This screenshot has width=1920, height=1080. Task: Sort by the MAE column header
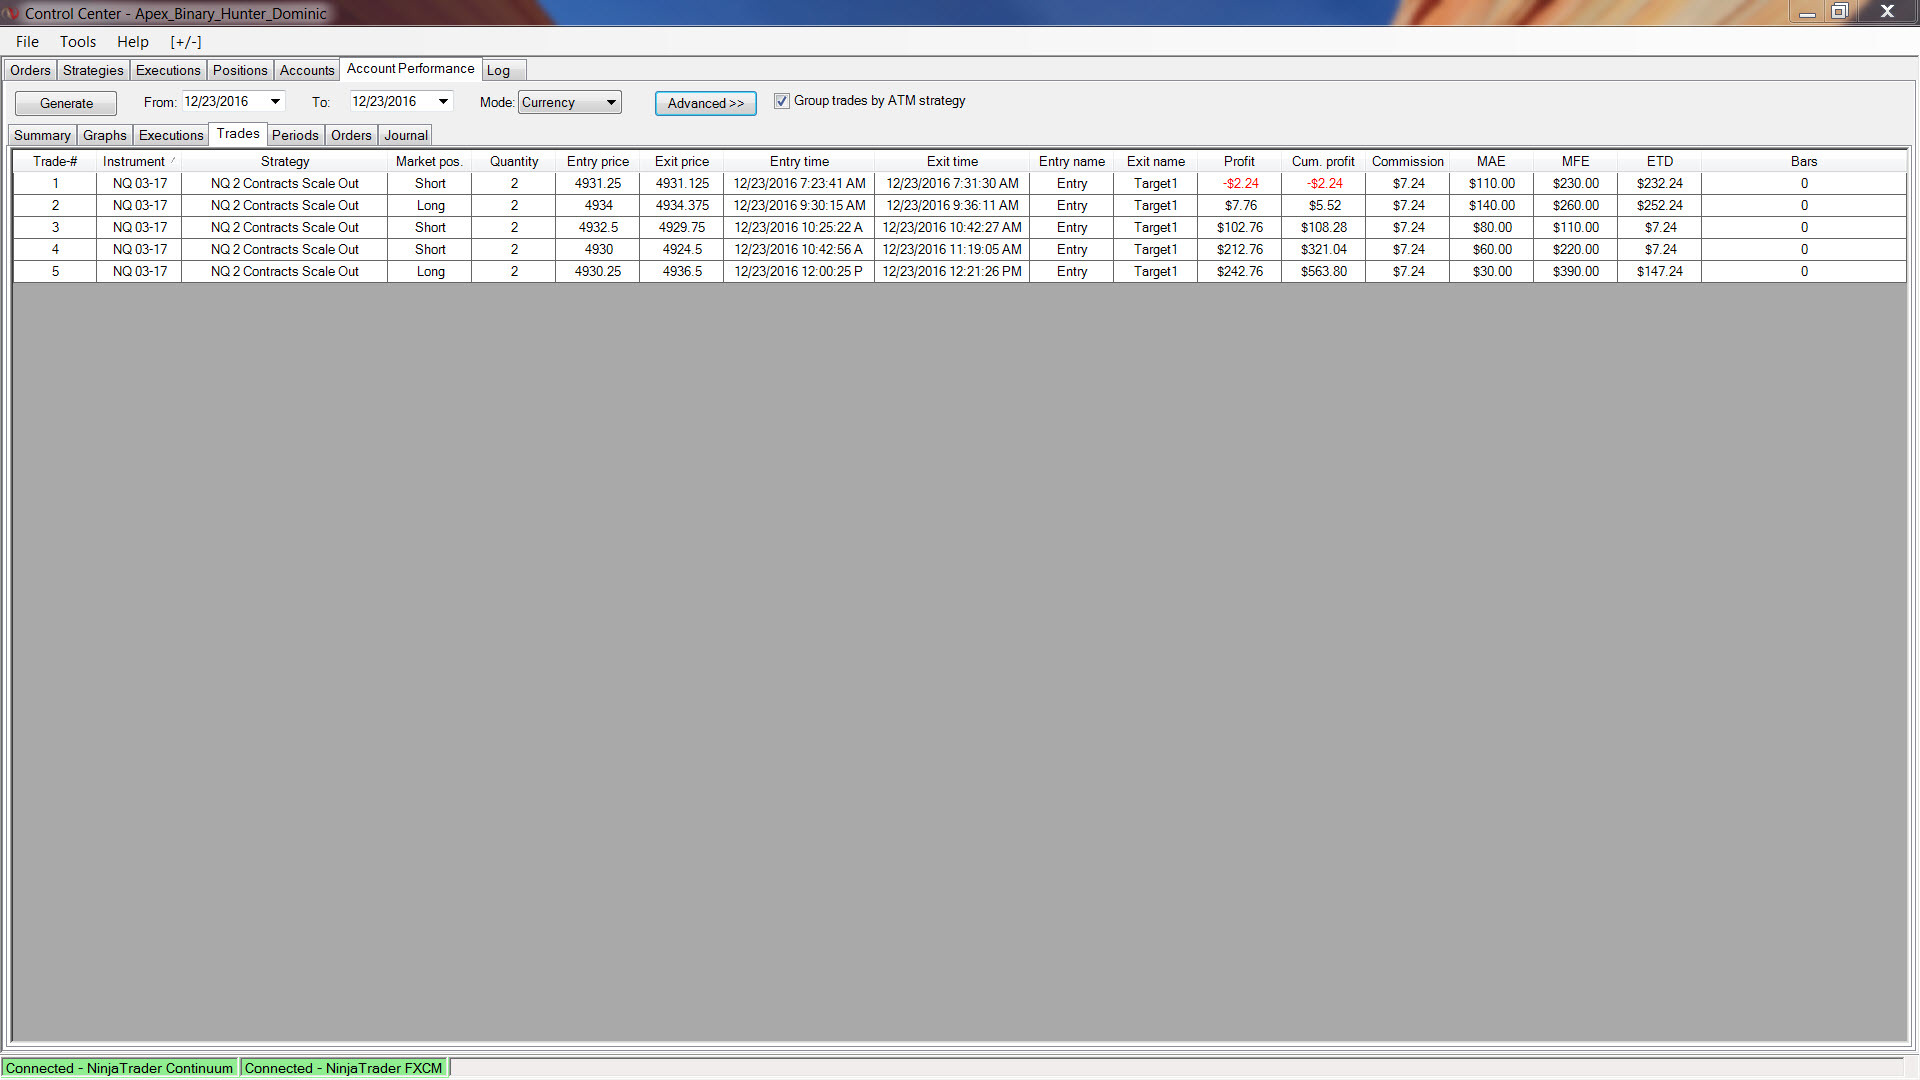point(1491,161)
